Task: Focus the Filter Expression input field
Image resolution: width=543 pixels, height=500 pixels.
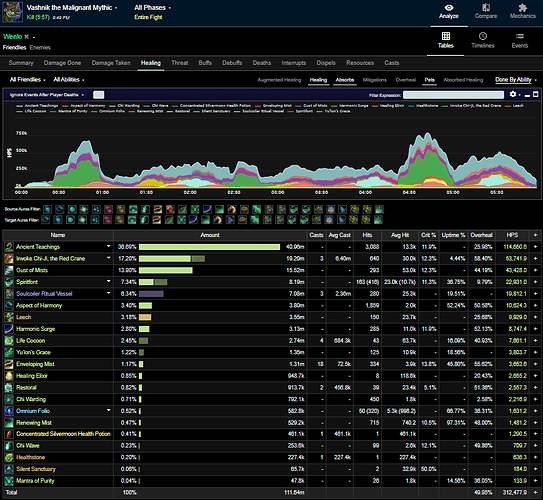Action: pyautogui.click(x=453, y=95)
